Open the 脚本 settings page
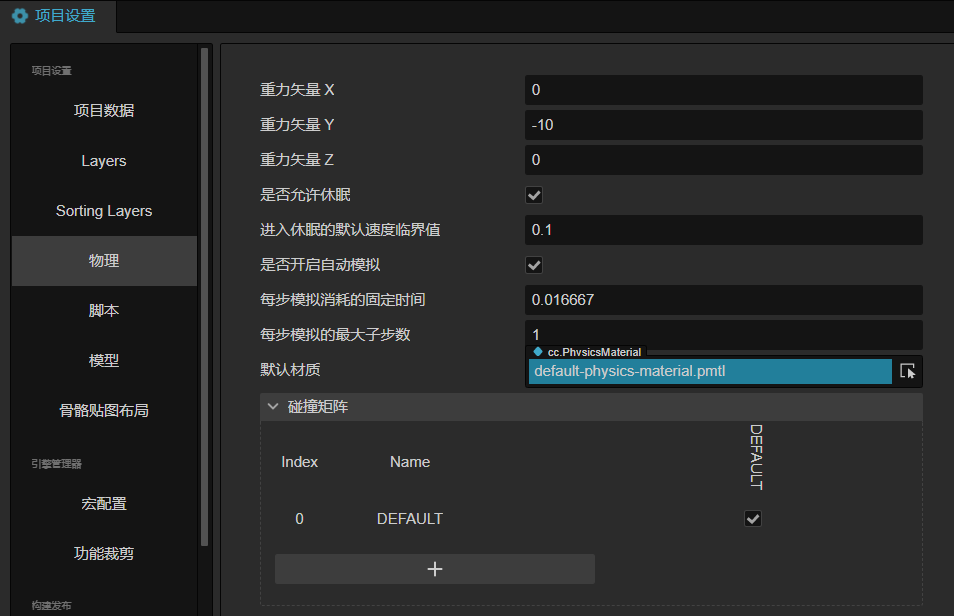 (104, 310)
